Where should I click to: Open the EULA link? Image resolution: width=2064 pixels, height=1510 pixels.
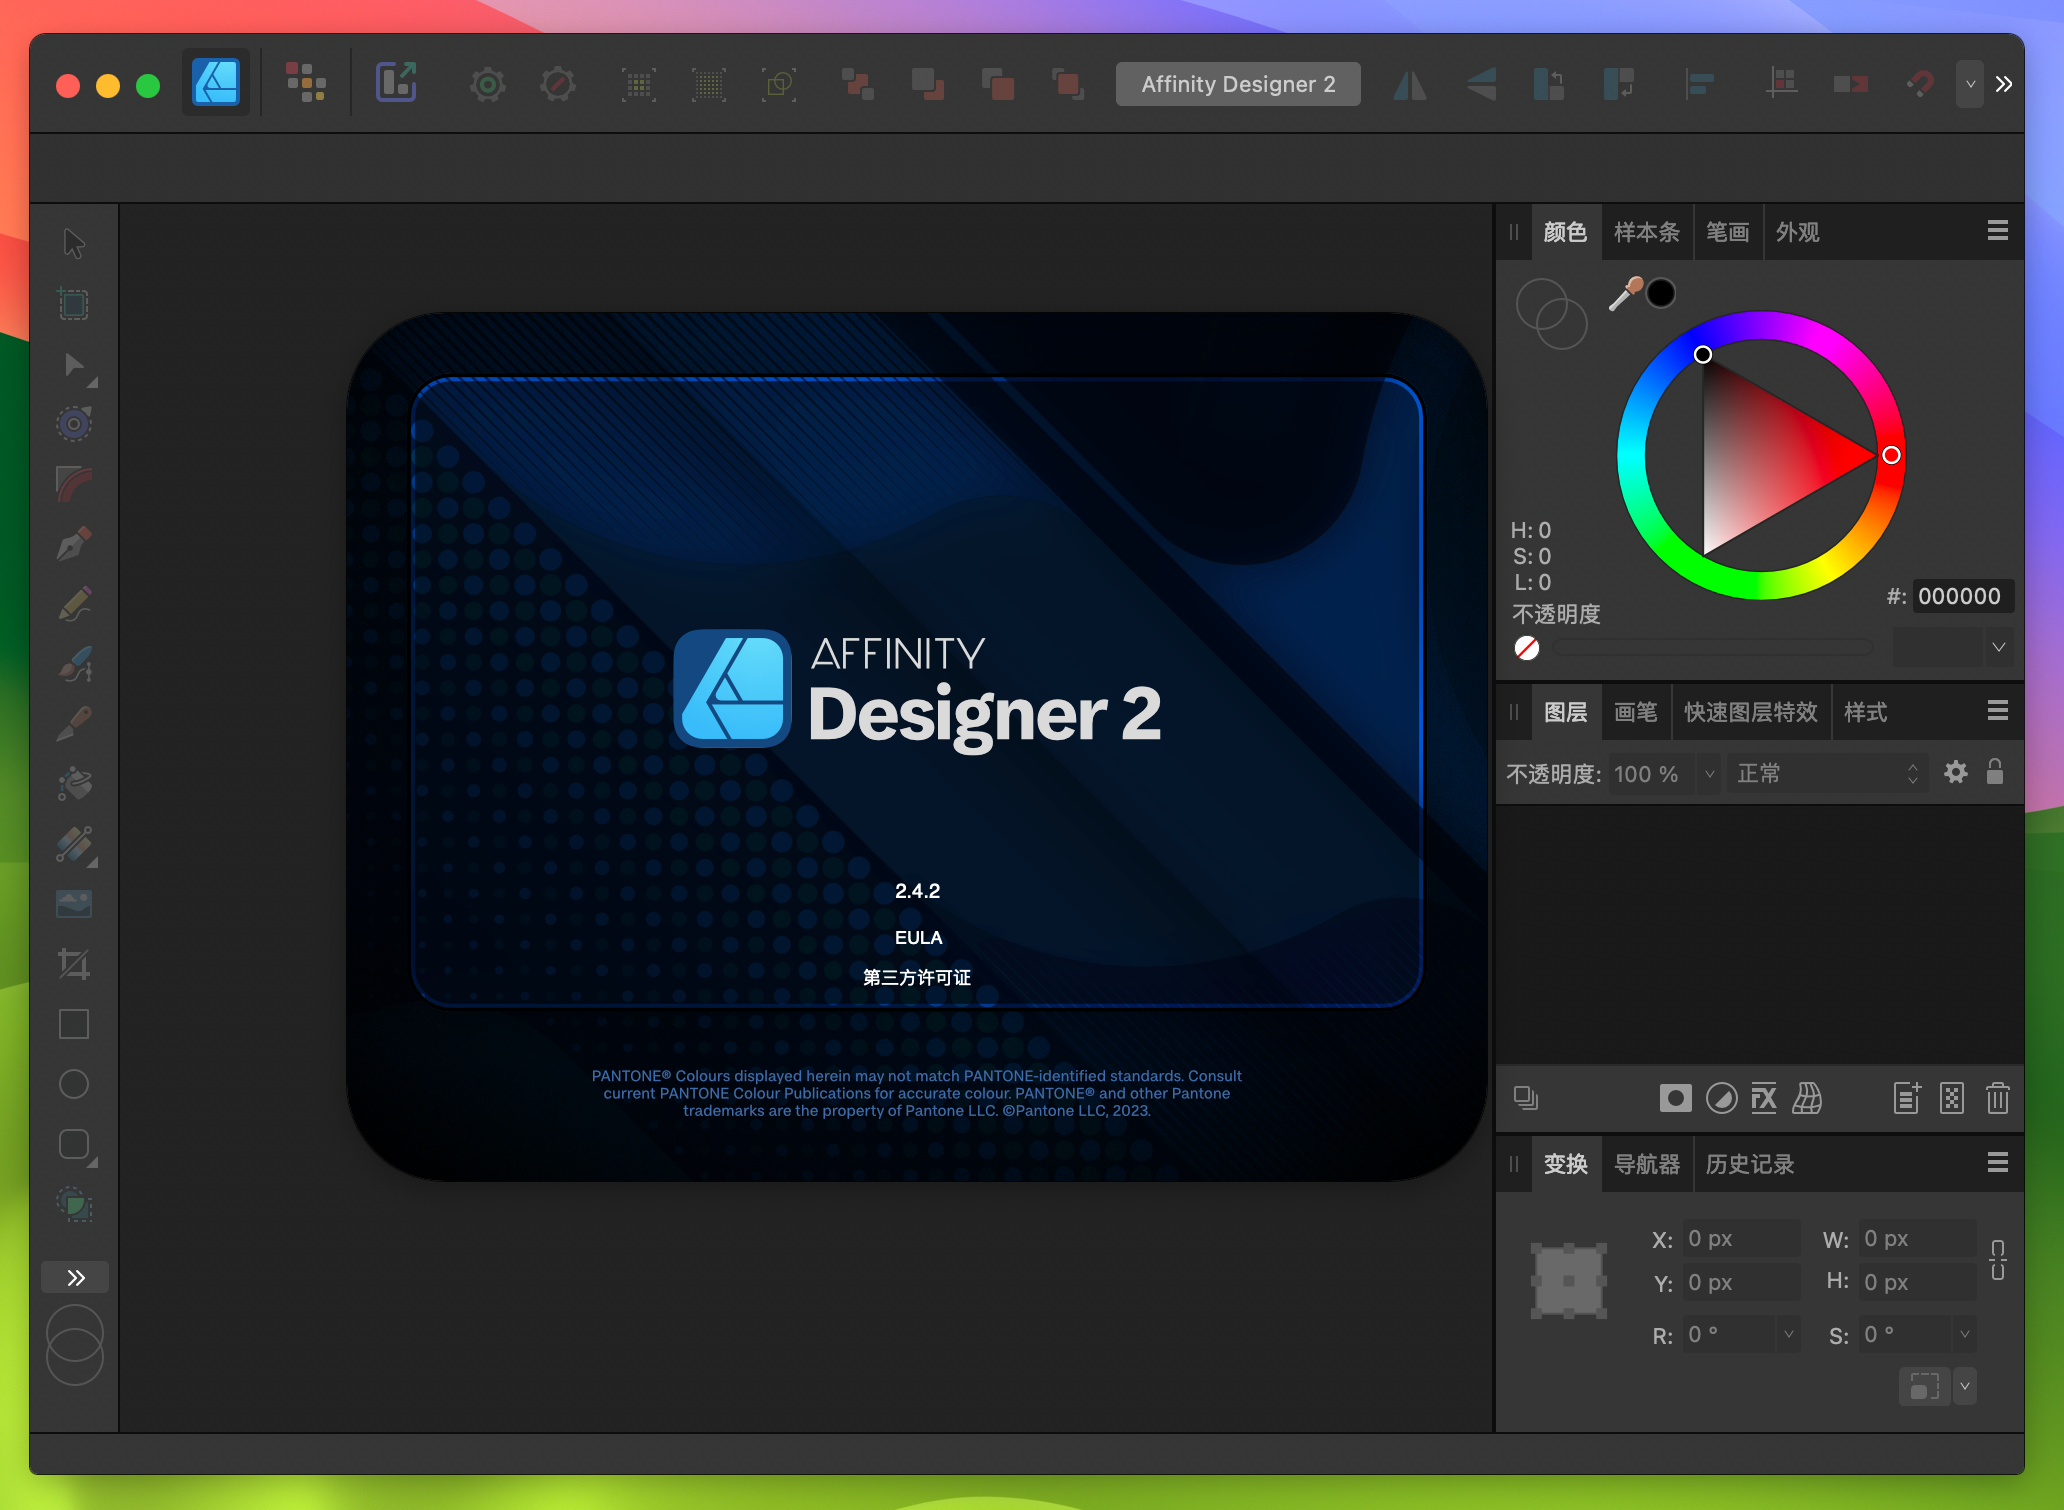tap(918, 937)
